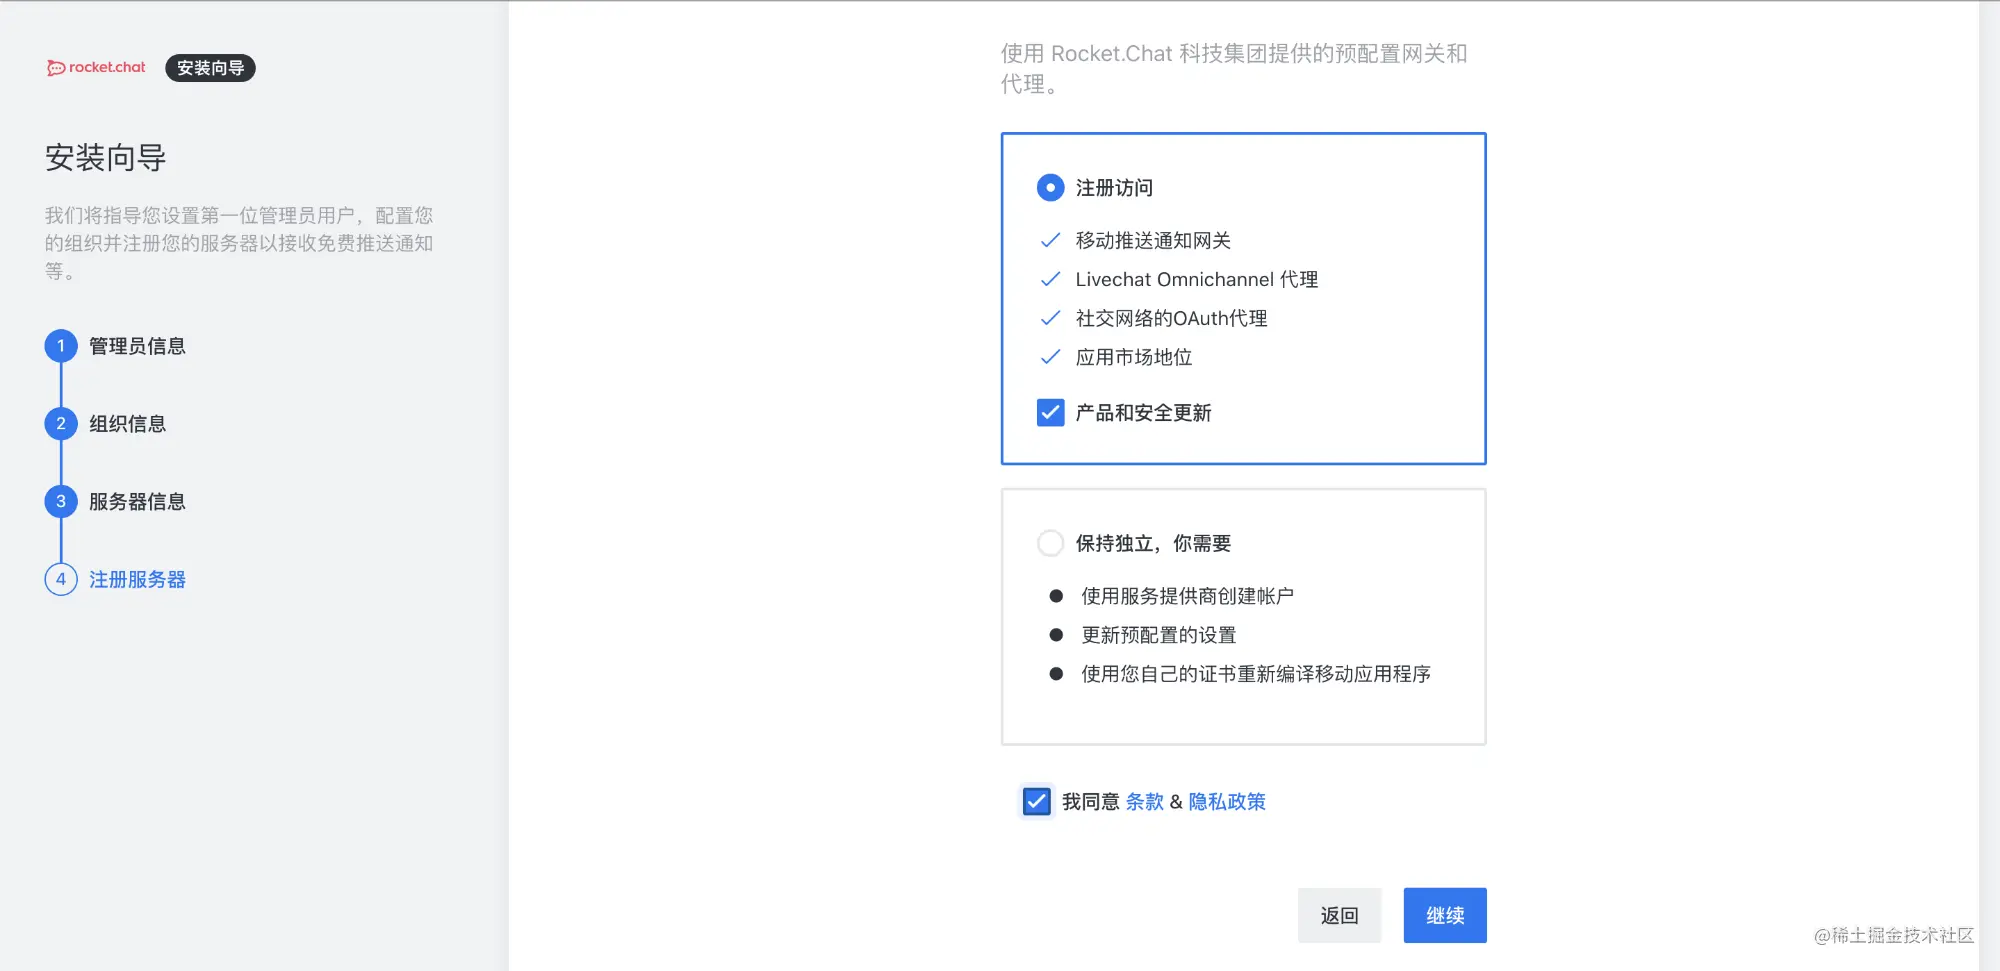This screenshot has width=2000, height=971.
Task: Open the 服务器信息 step label
Action: point(137,502)
